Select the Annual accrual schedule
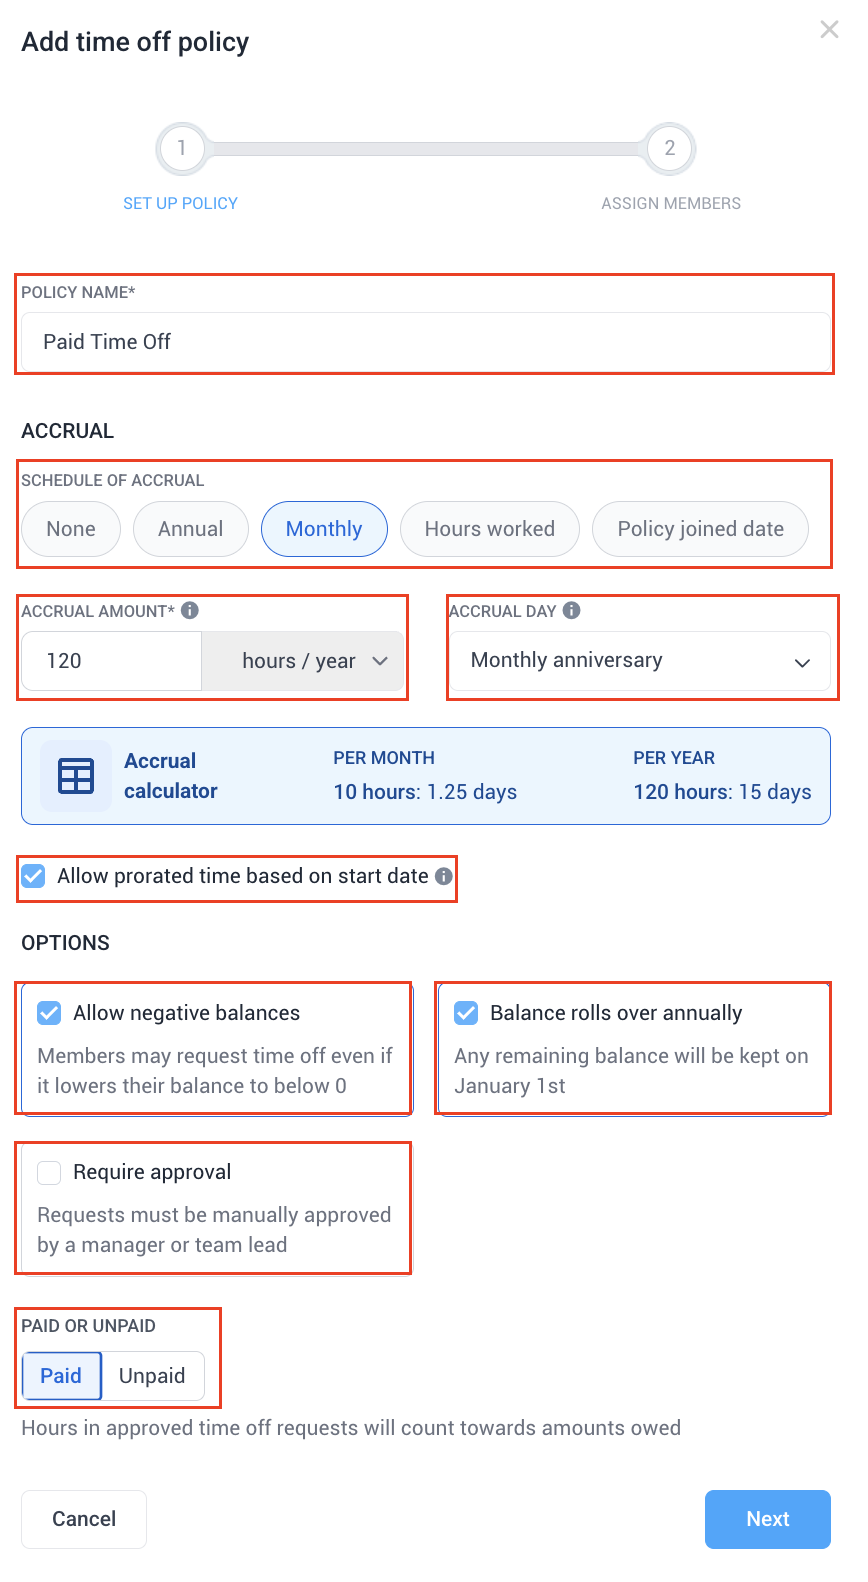Viewport: 868px width, 1582px height. coord(190,529)
